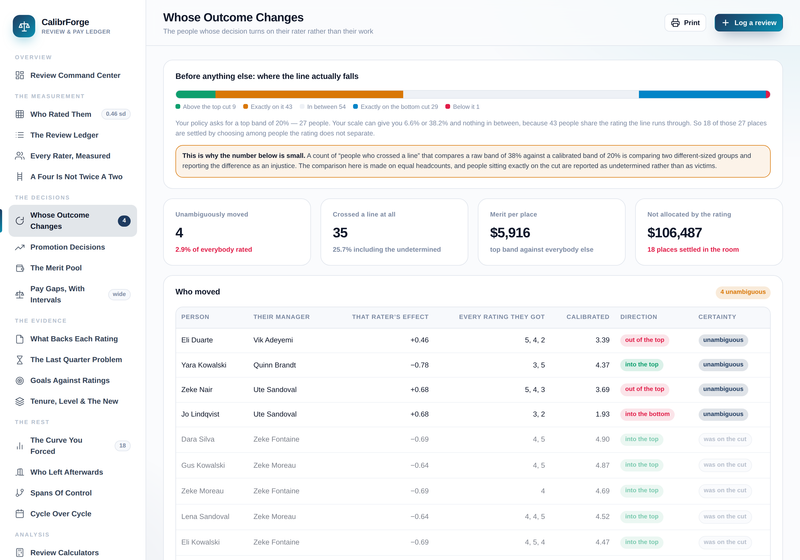
Task: Open Review Command Center via its grid icon
Action: click(x=19, y=75)
